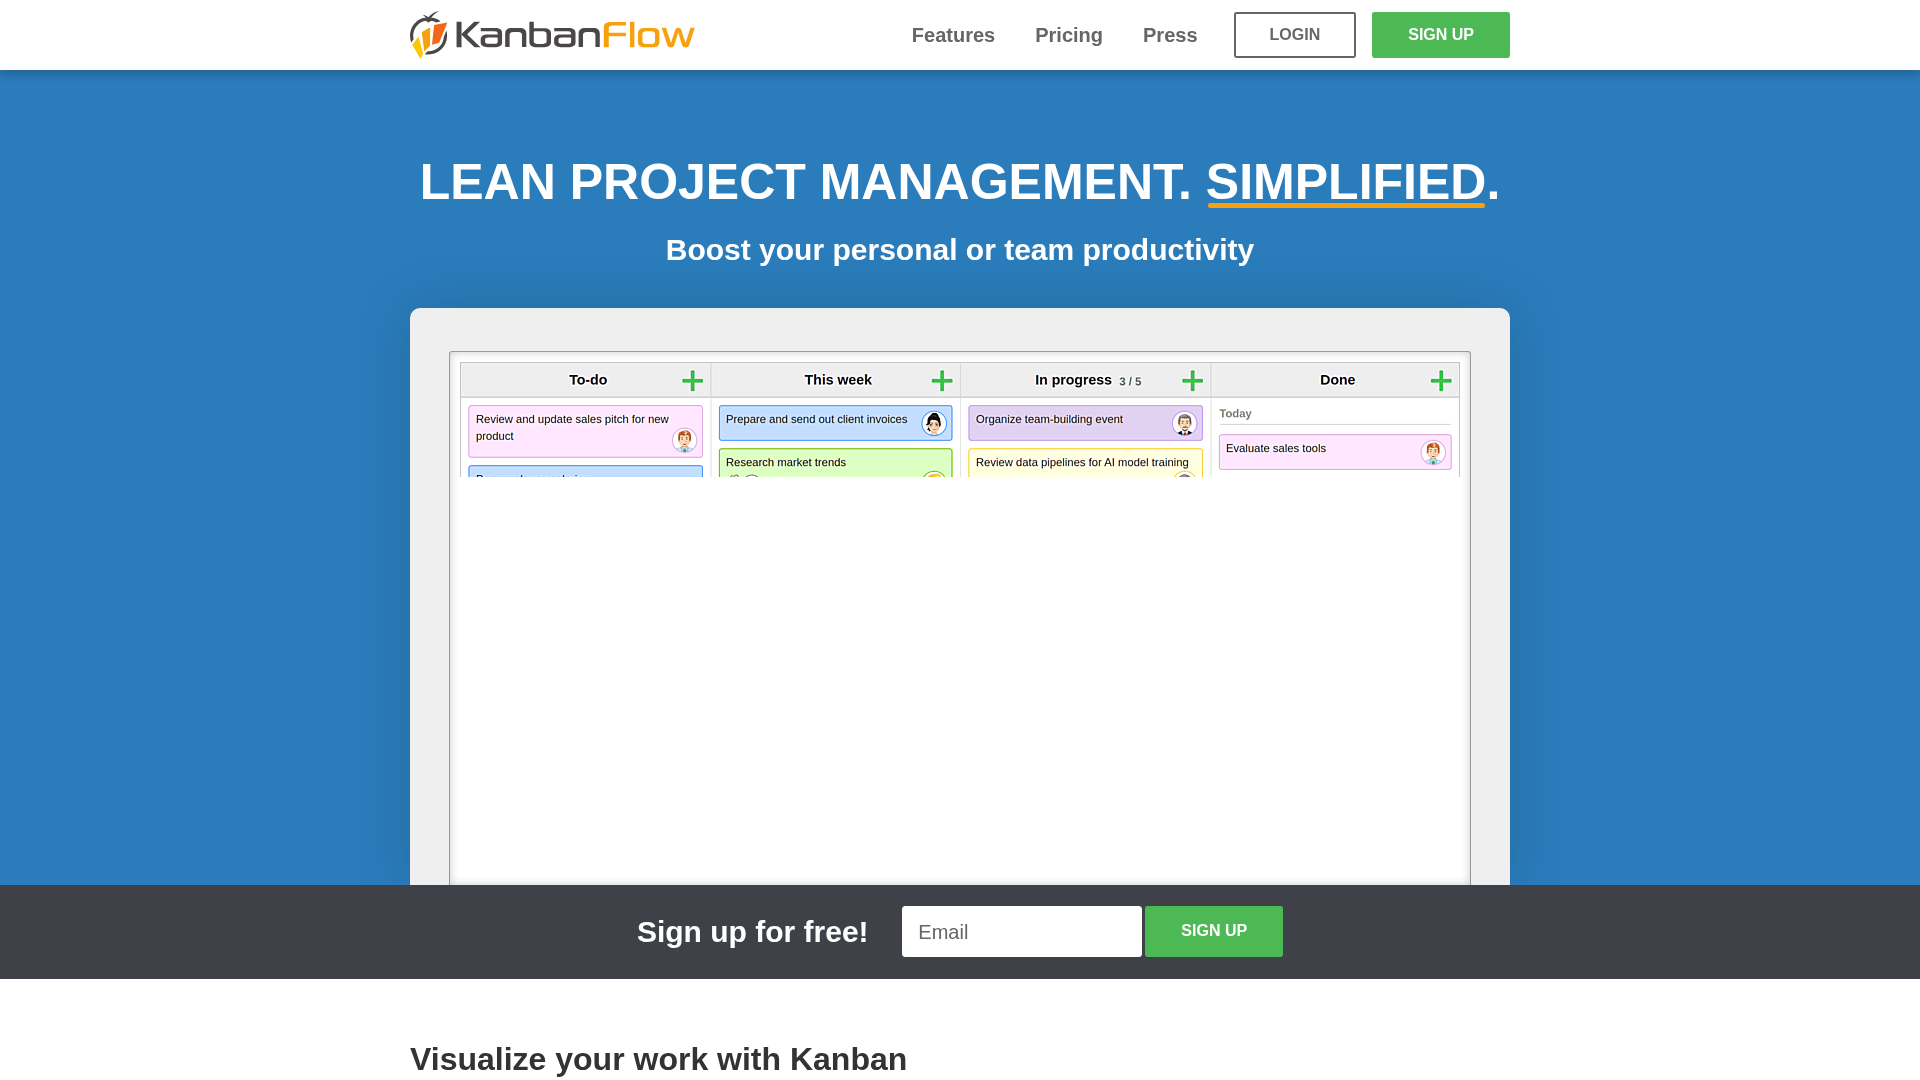Viewport: 1920px width, 1080px height.
Task: Add a new task to the In progress column
Action: point(1191,380)
